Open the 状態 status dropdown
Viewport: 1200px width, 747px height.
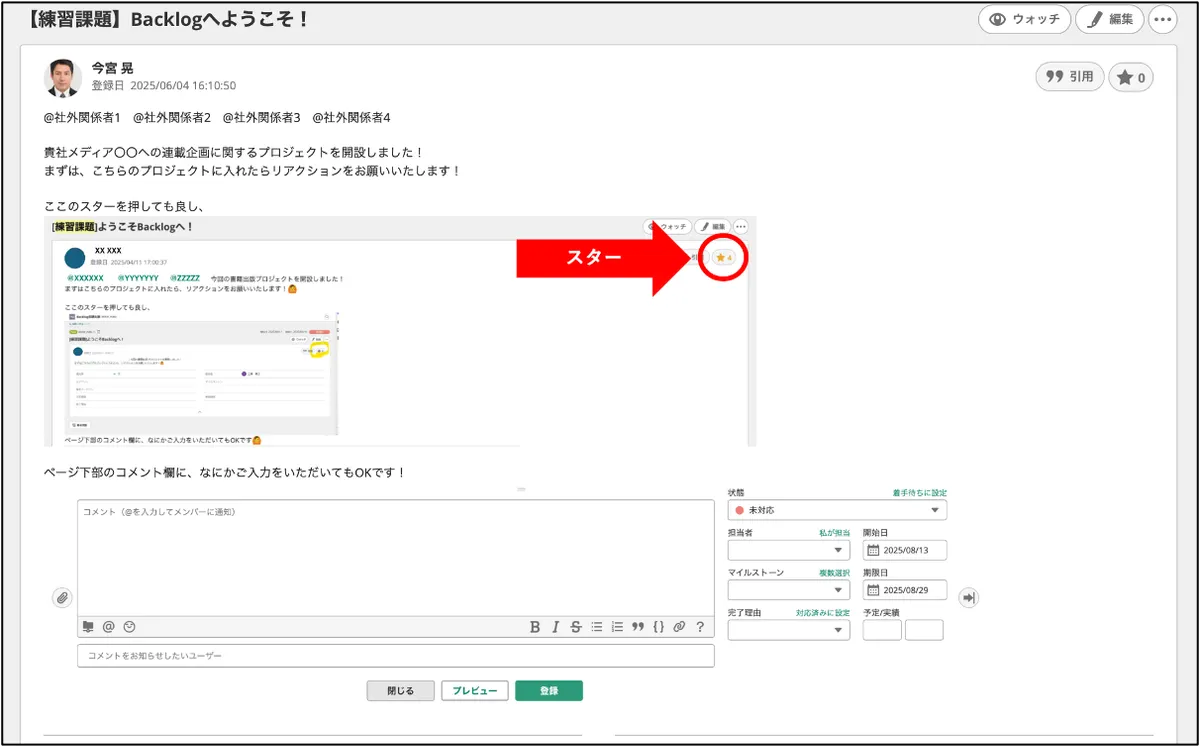[837, 510]
